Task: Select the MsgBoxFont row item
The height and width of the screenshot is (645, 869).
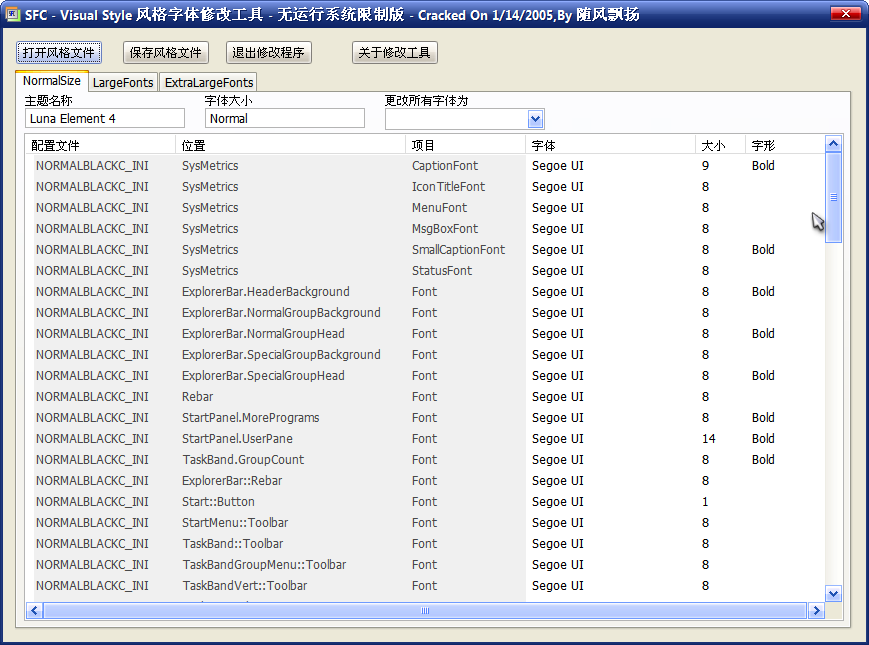Action: (444, 229)
